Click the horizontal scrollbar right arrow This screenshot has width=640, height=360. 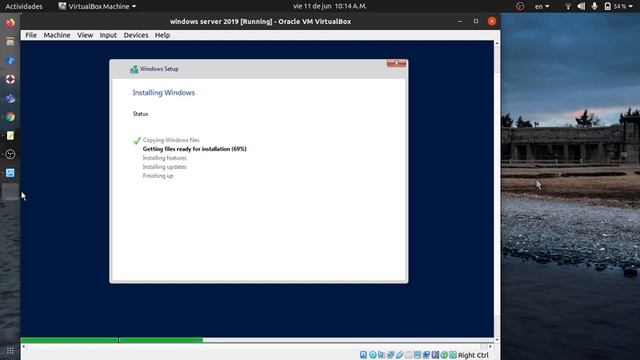(490, 347)
